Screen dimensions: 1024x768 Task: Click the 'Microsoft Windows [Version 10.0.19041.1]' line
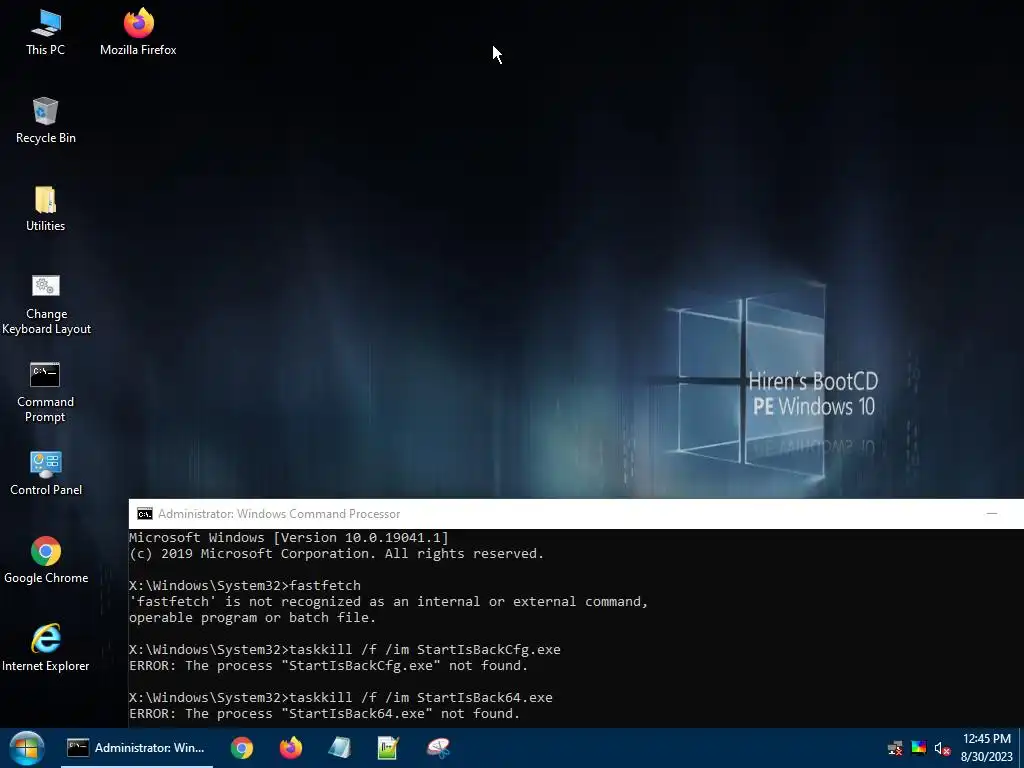click(289, 537)
